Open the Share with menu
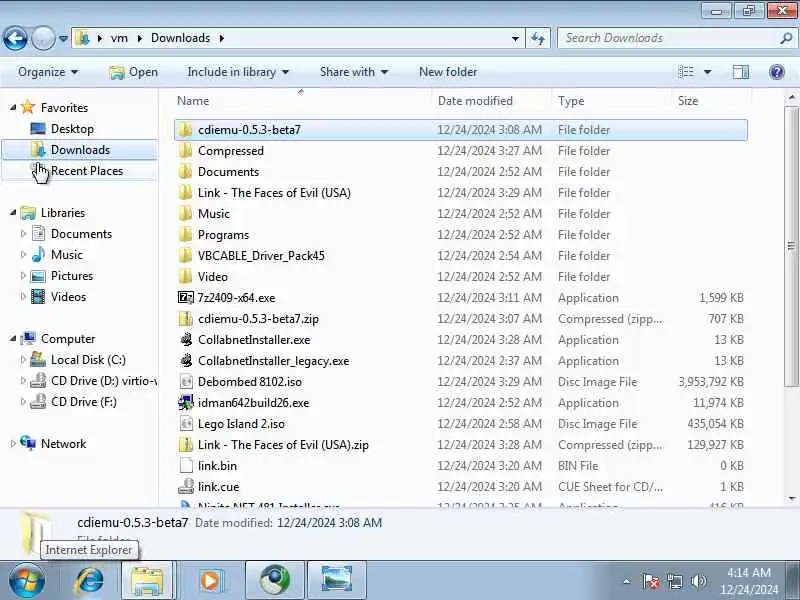The image size is (800, 600). point(354,72)
